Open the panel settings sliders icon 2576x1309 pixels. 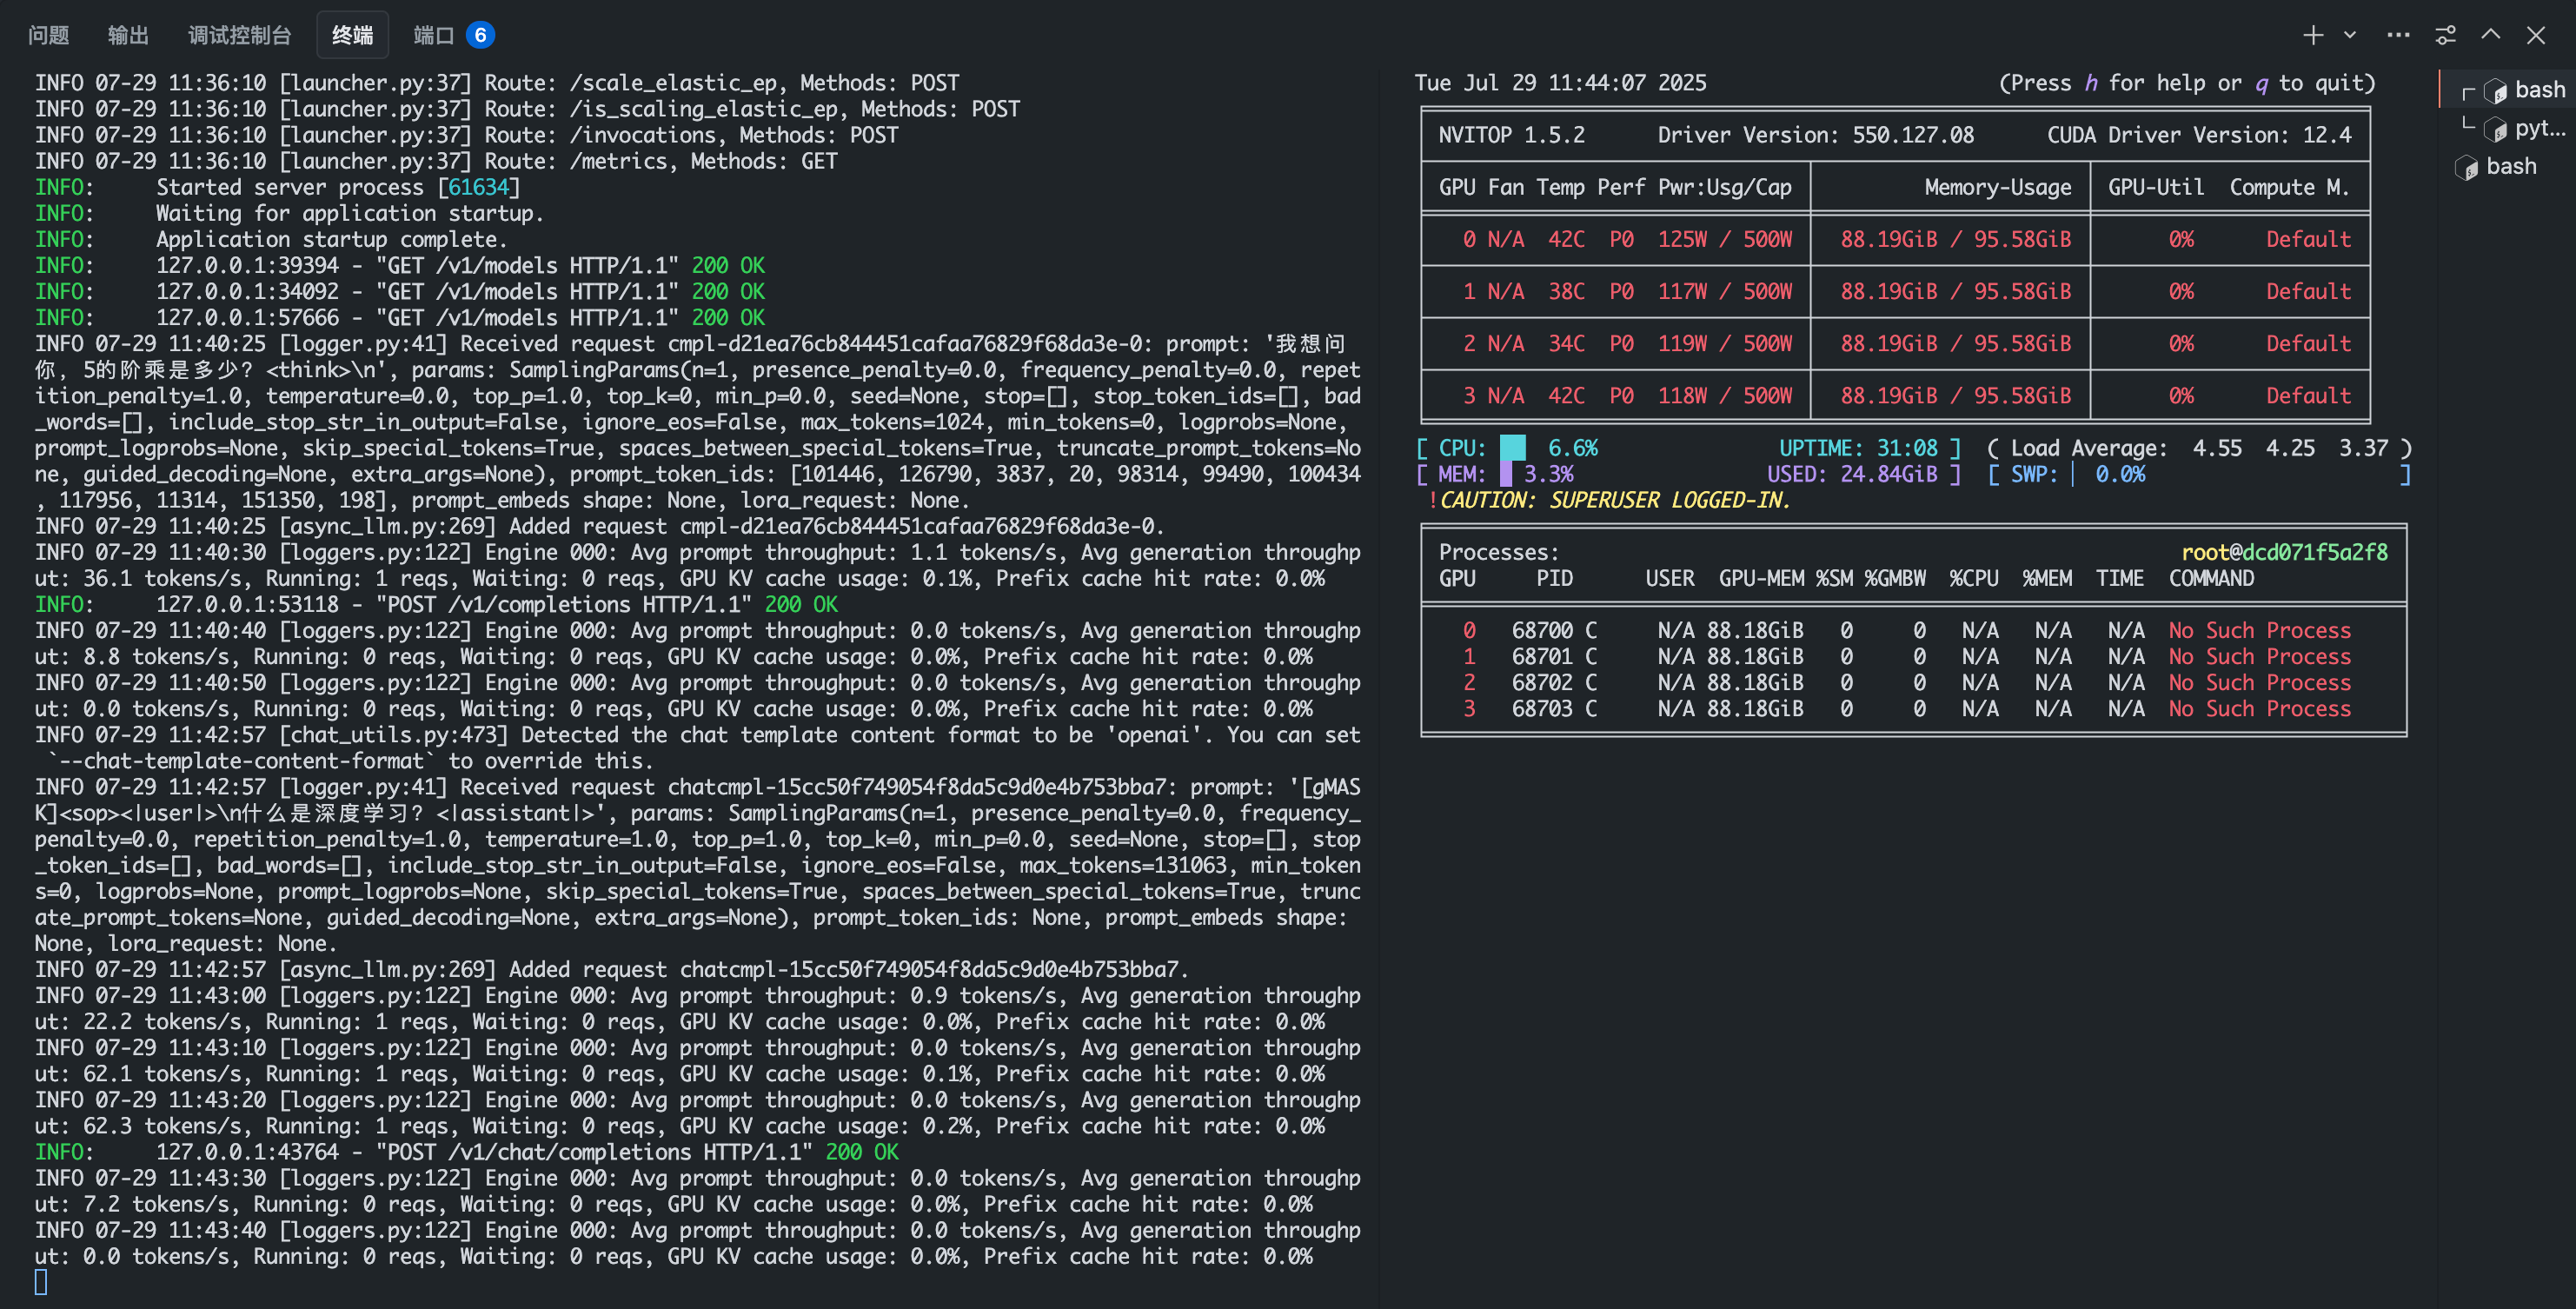(x=2445, y=36)
